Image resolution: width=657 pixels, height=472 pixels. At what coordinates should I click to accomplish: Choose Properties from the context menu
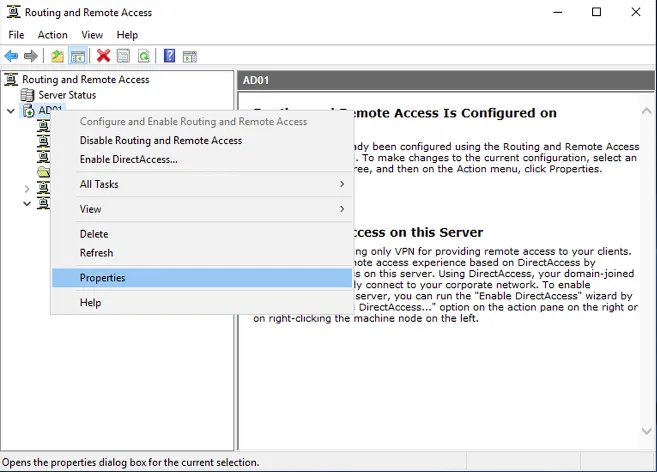point(102,278)
